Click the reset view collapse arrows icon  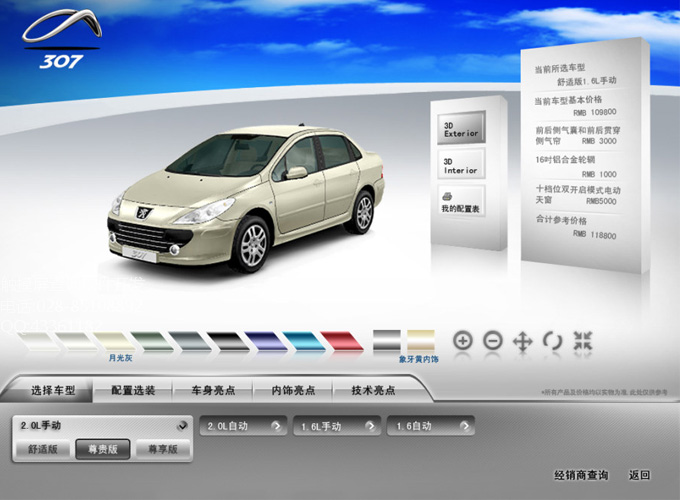582,340
